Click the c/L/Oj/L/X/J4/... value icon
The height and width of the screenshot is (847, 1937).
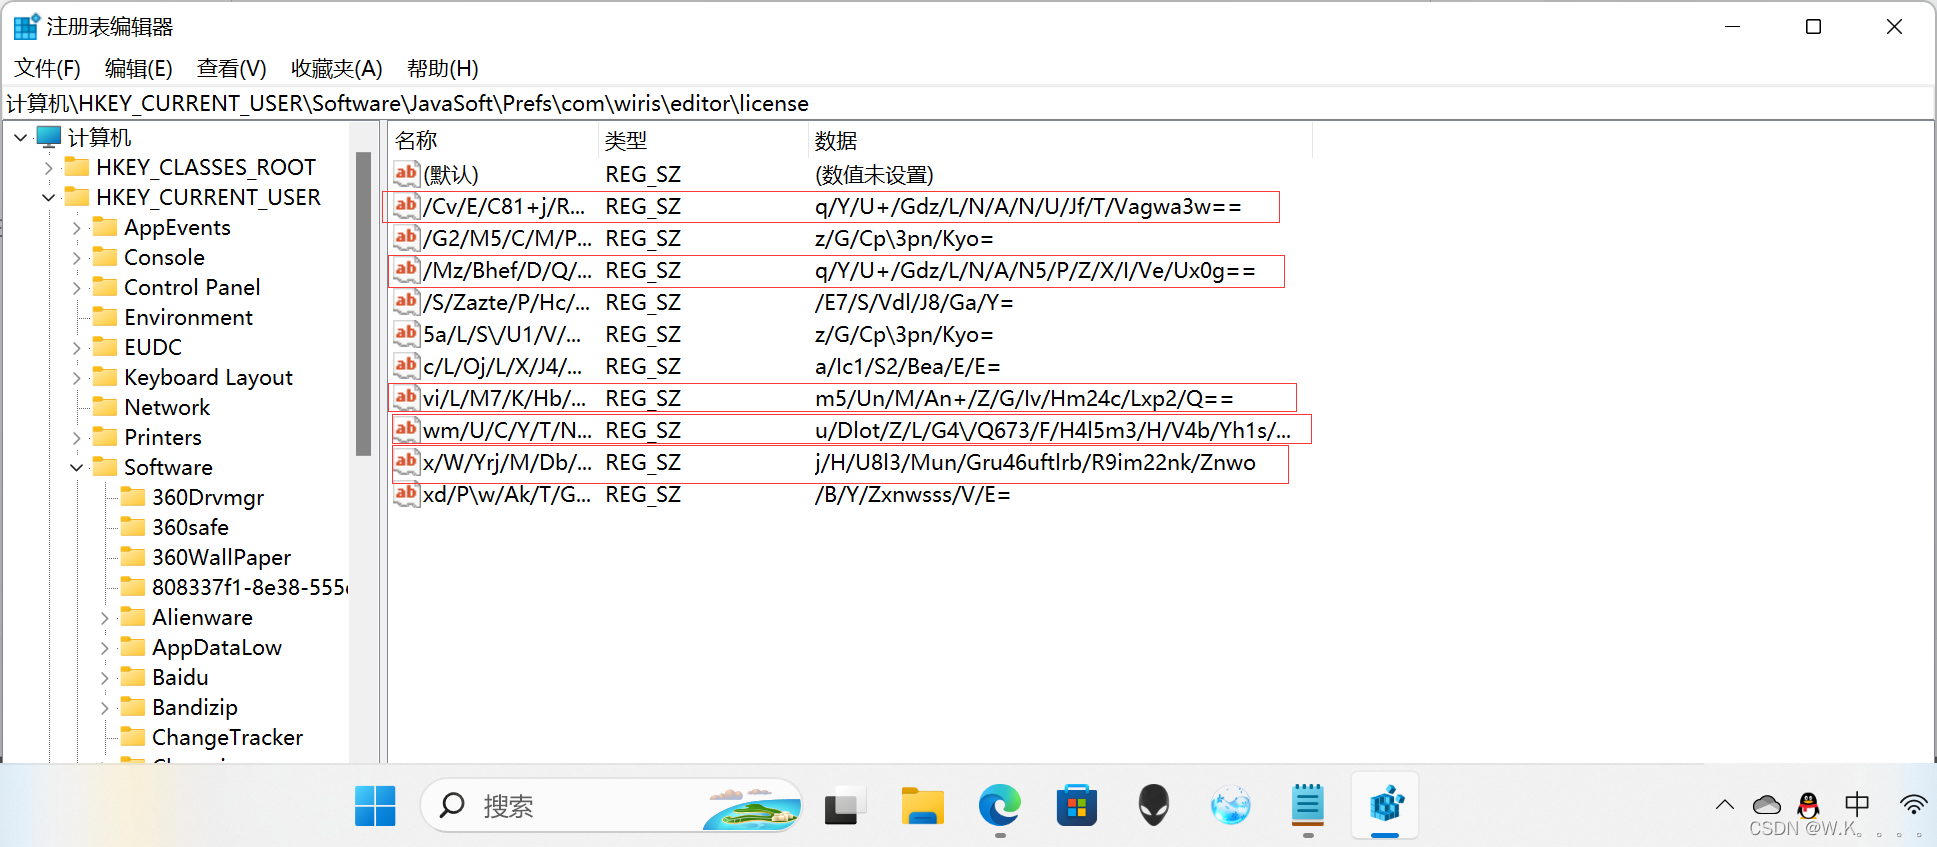point(406,365)
